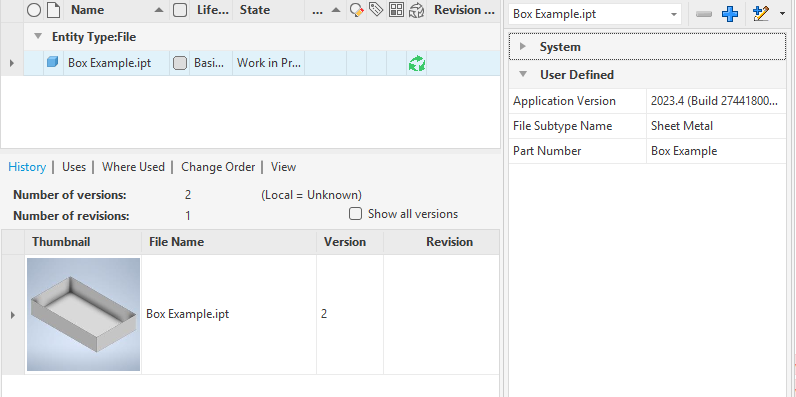
Task: Click the (Local = Unknown) text
Action: click(311, 195)
